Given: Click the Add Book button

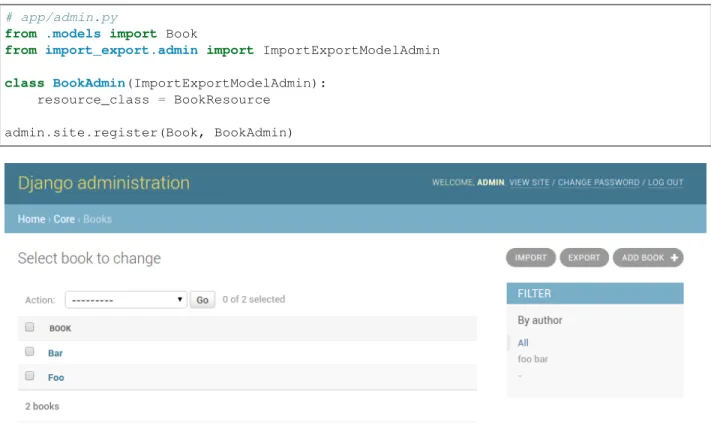Looking at the screenshot, I should click(x=648, y=258).
